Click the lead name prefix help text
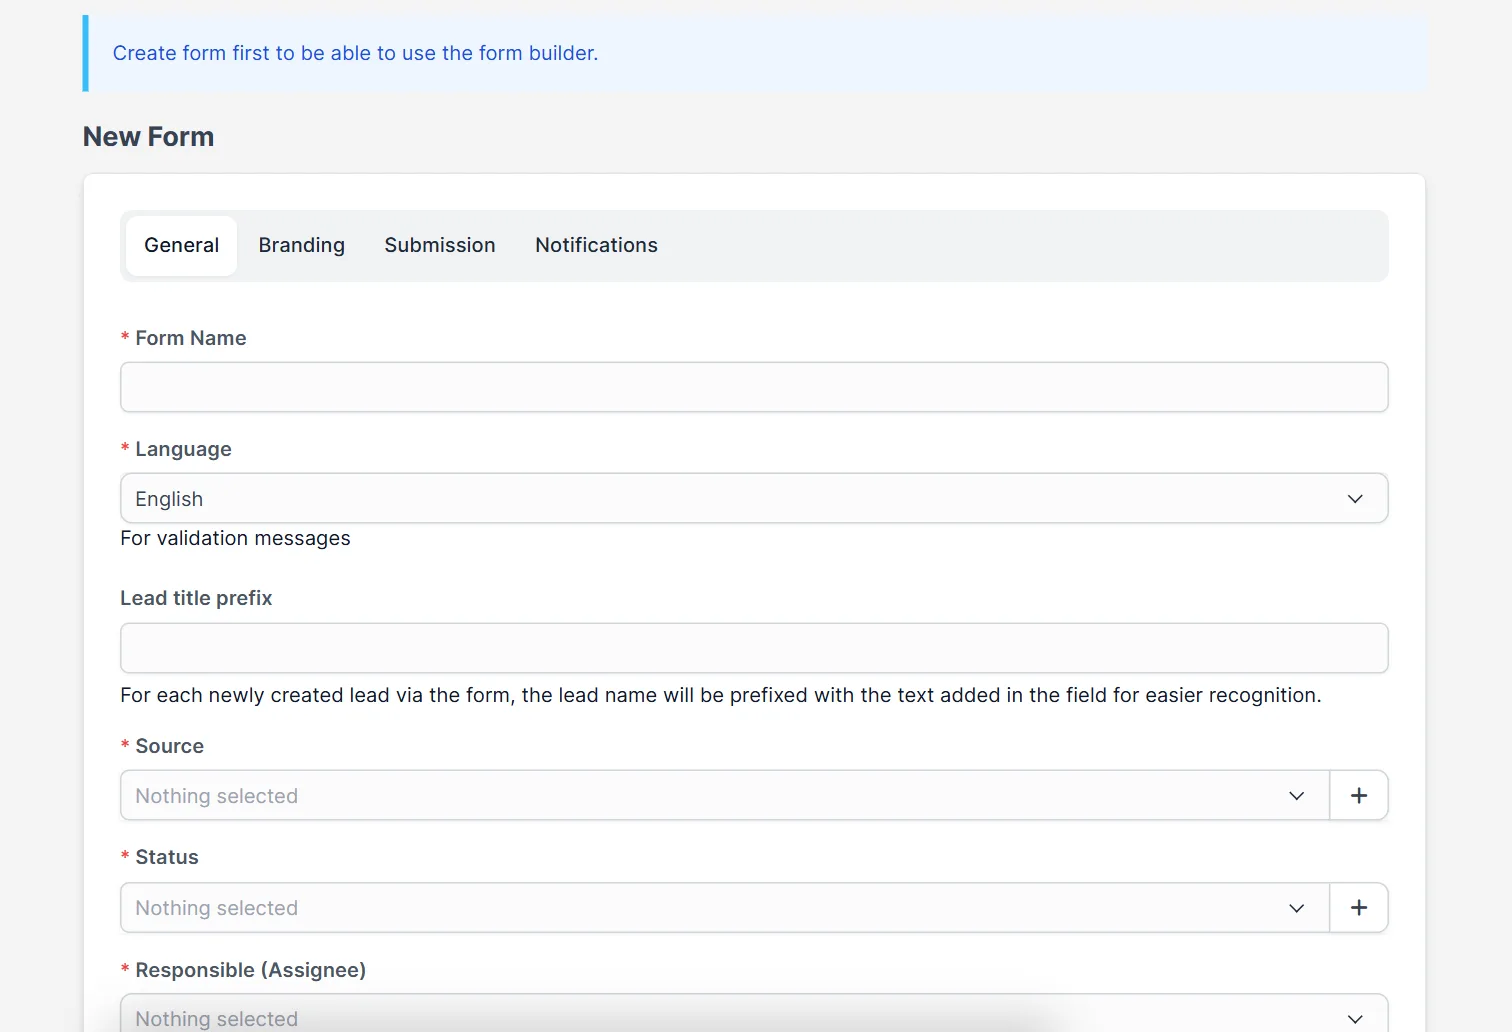Image resolution: width=1512 pixels, height=1032 pixels. coord(721,695)
